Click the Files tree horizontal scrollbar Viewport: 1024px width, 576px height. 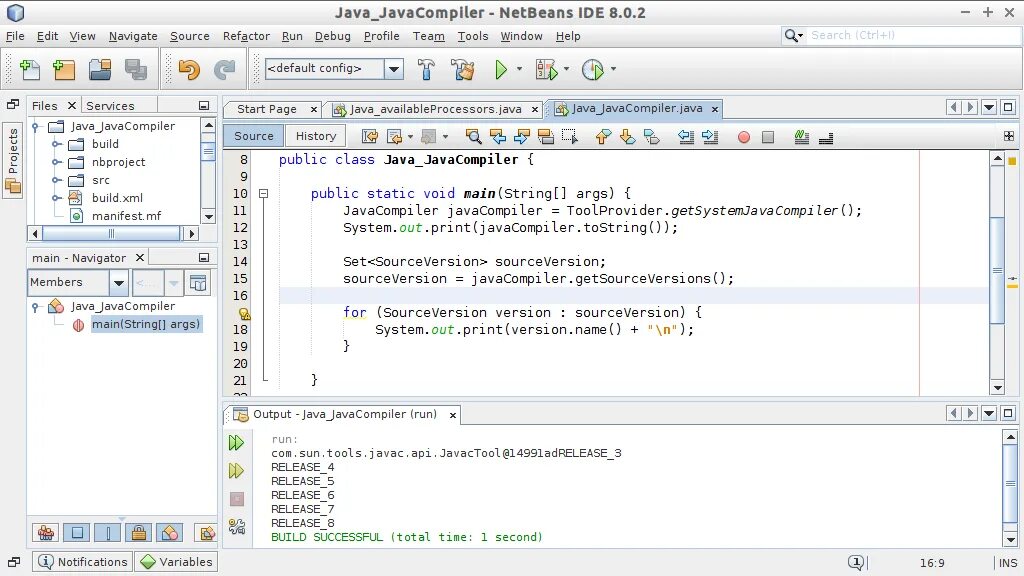coord(111,233)
